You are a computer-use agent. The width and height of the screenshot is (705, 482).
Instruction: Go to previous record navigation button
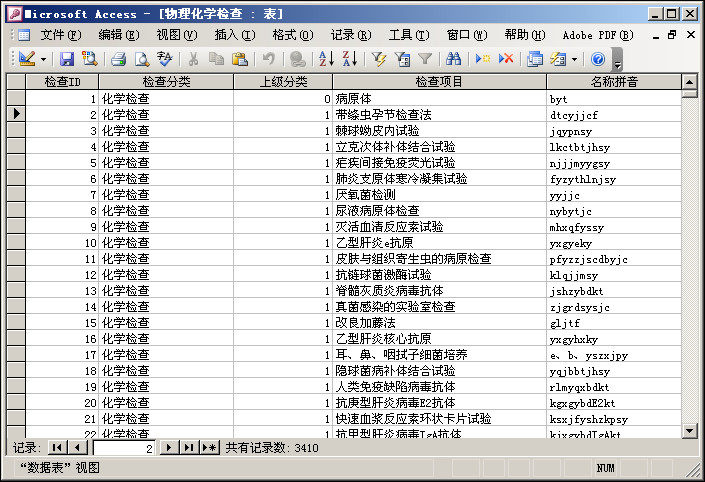[77, 447]
